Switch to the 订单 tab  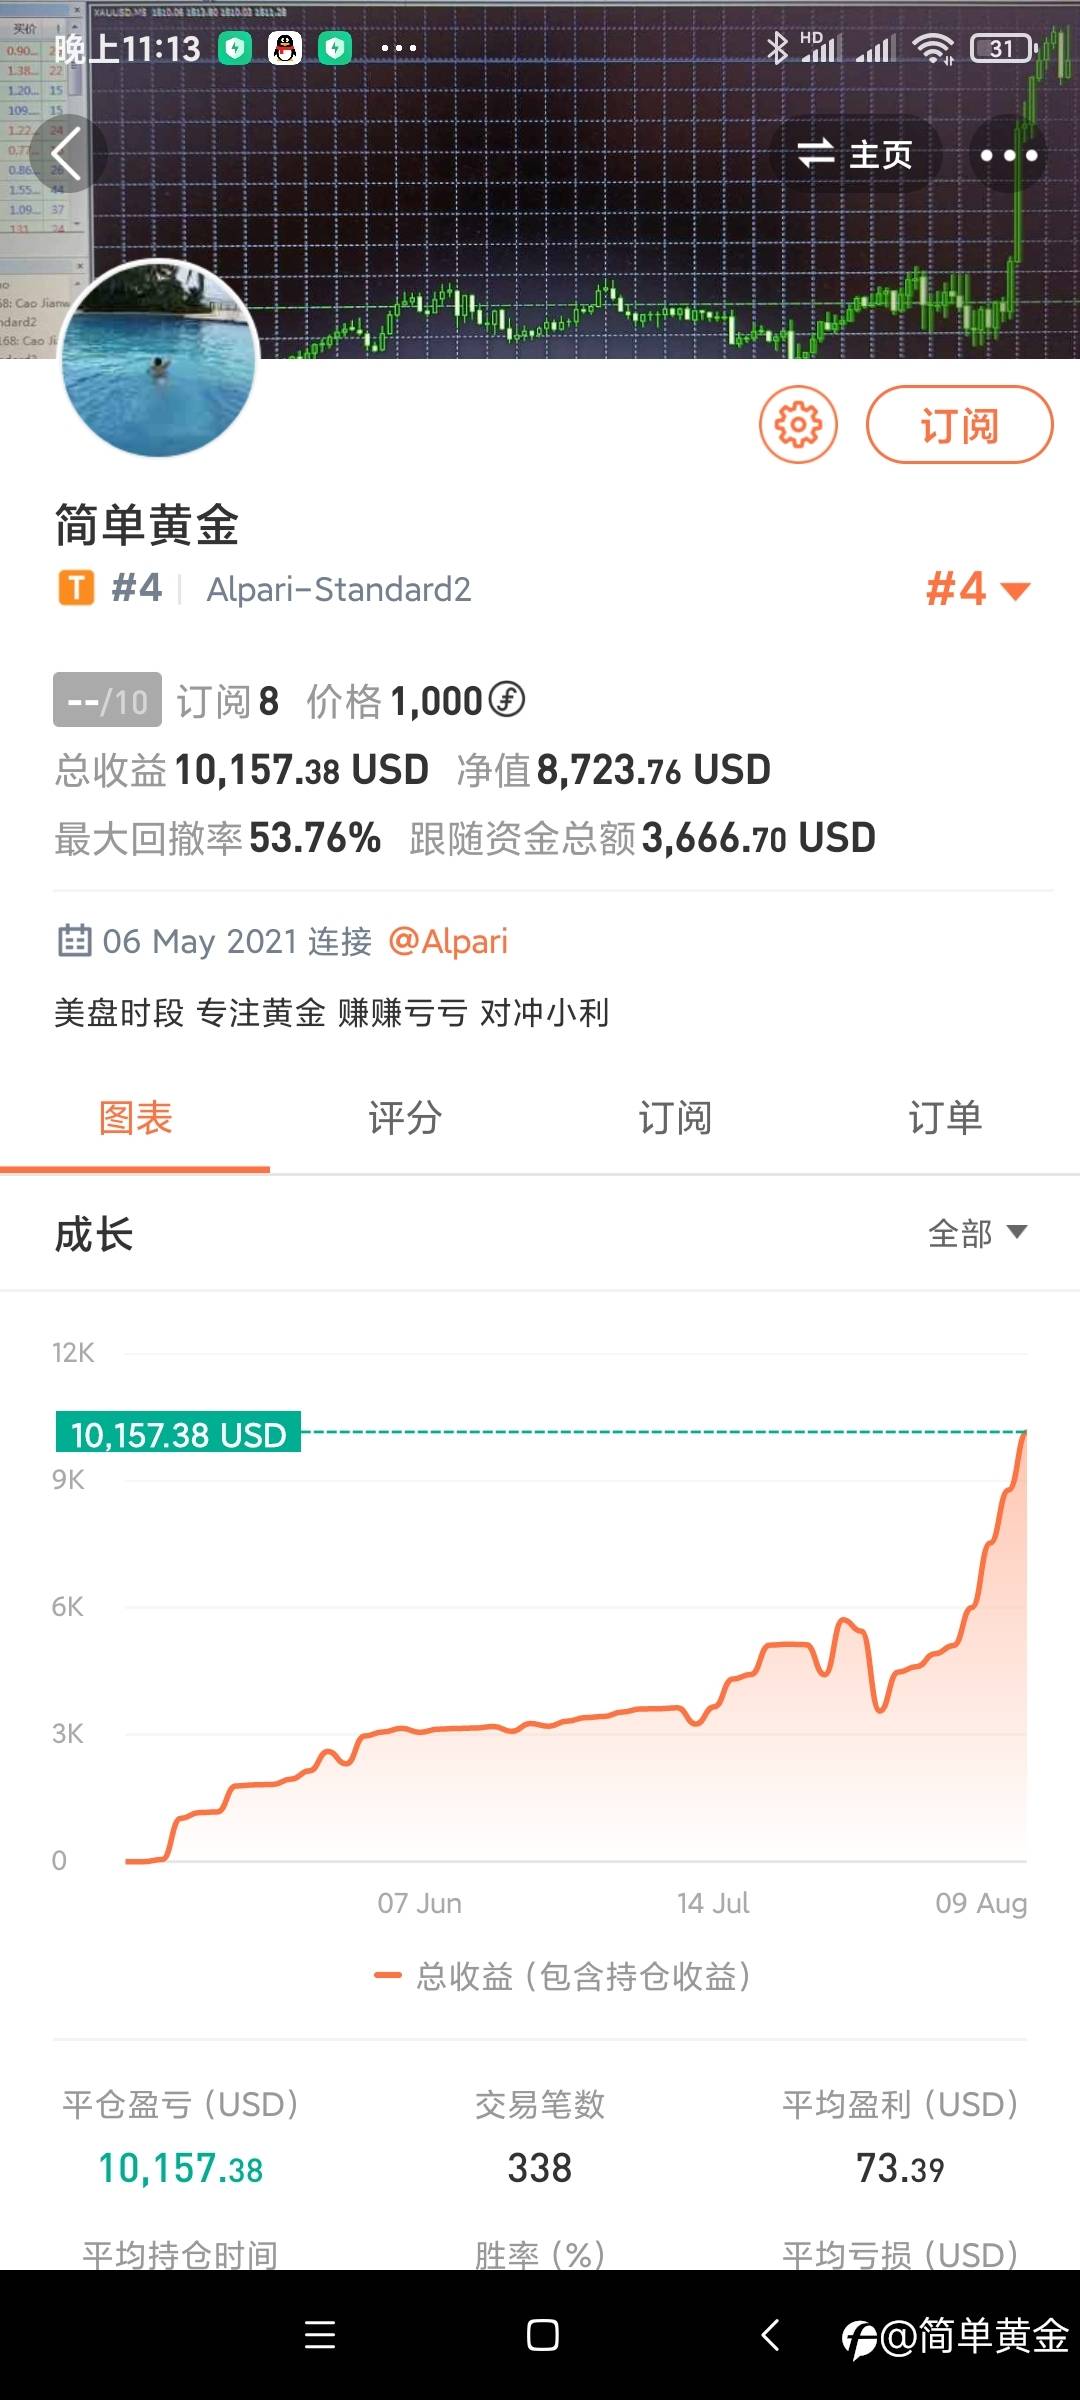(945, 1118)
